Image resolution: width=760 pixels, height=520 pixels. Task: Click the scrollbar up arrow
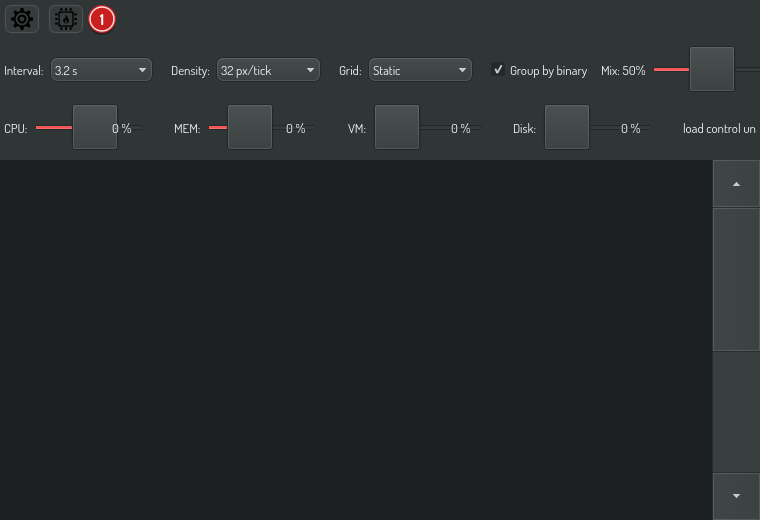[736, 184]
